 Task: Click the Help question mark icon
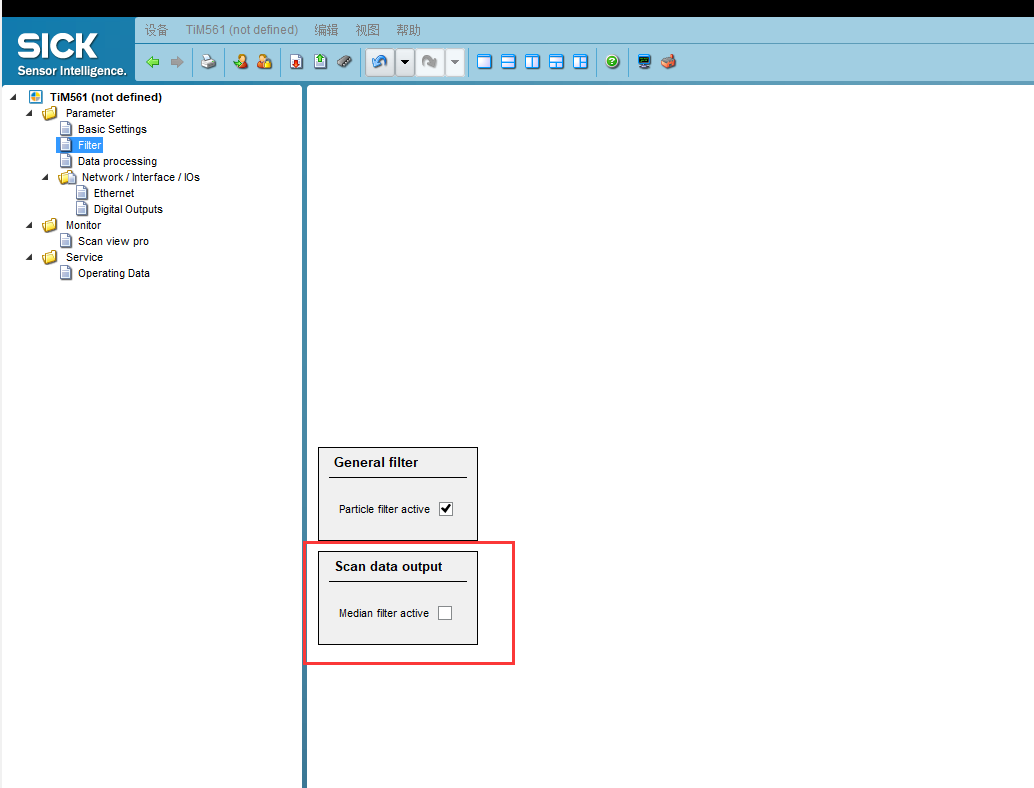pyautogui.click(x=612, y=61)
